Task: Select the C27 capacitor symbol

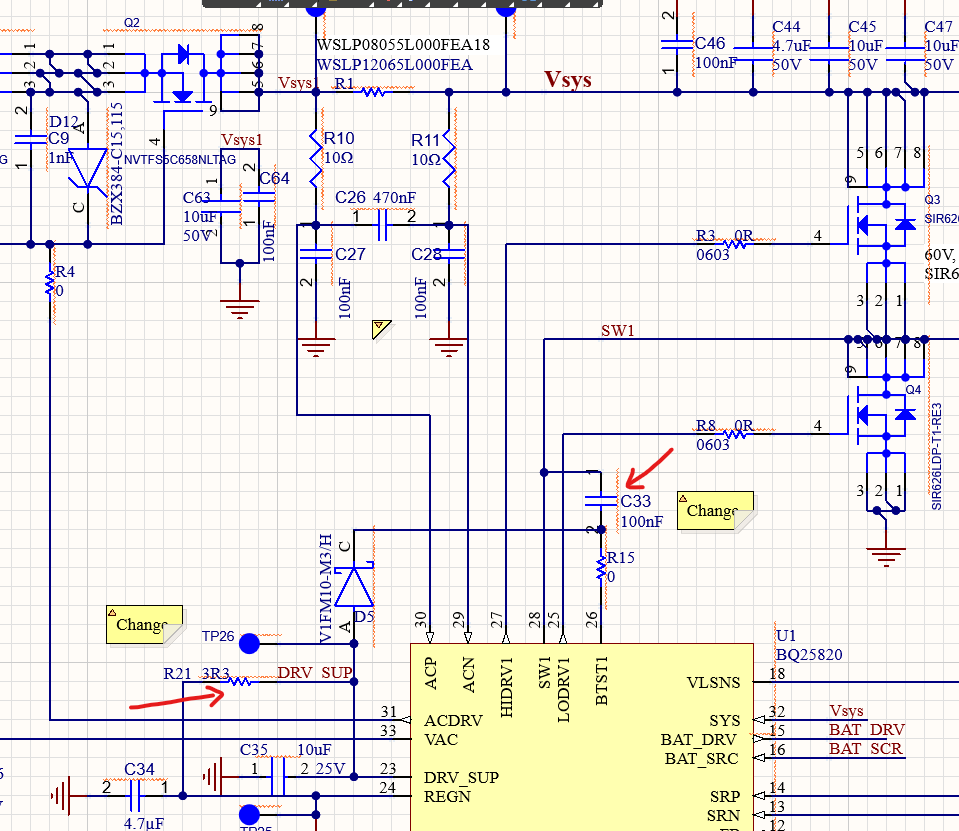Action: click(316, 253)
